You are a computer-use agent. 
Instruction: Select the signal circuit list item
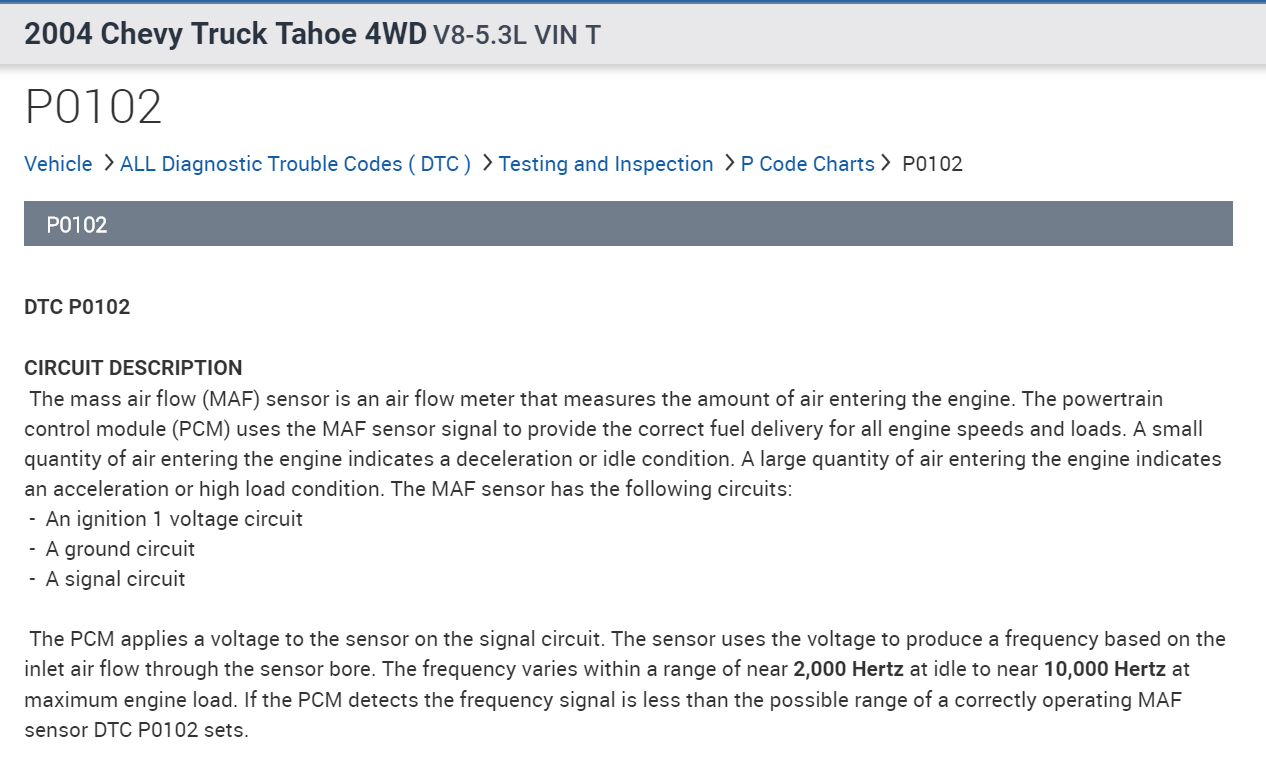click(x=115, y=579)
